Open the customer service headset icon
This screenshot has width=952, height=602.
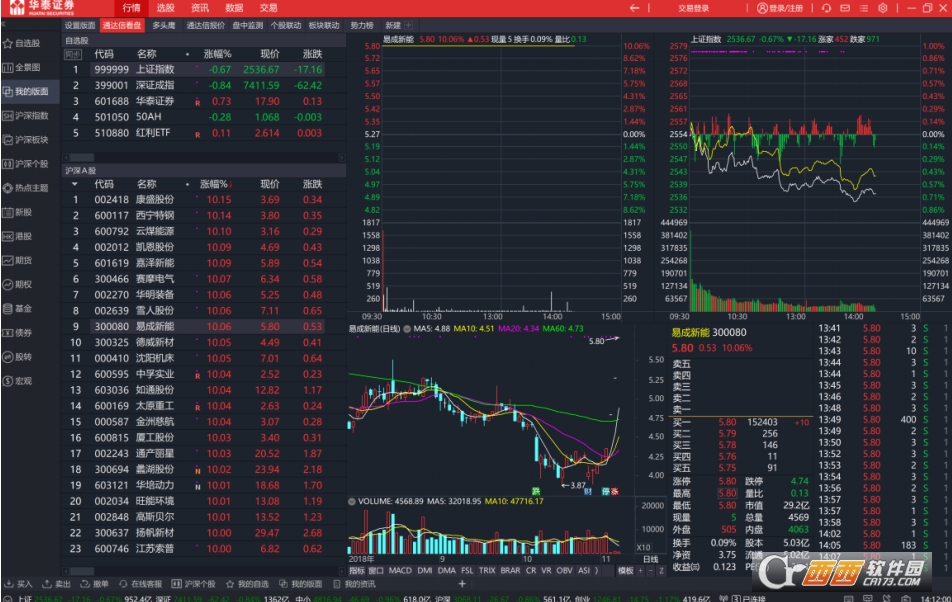click(x=826, y=8)
